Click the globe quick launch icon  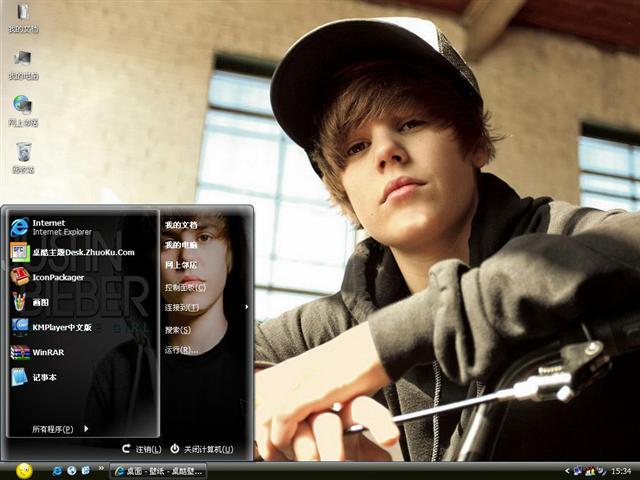pos(72,471)
